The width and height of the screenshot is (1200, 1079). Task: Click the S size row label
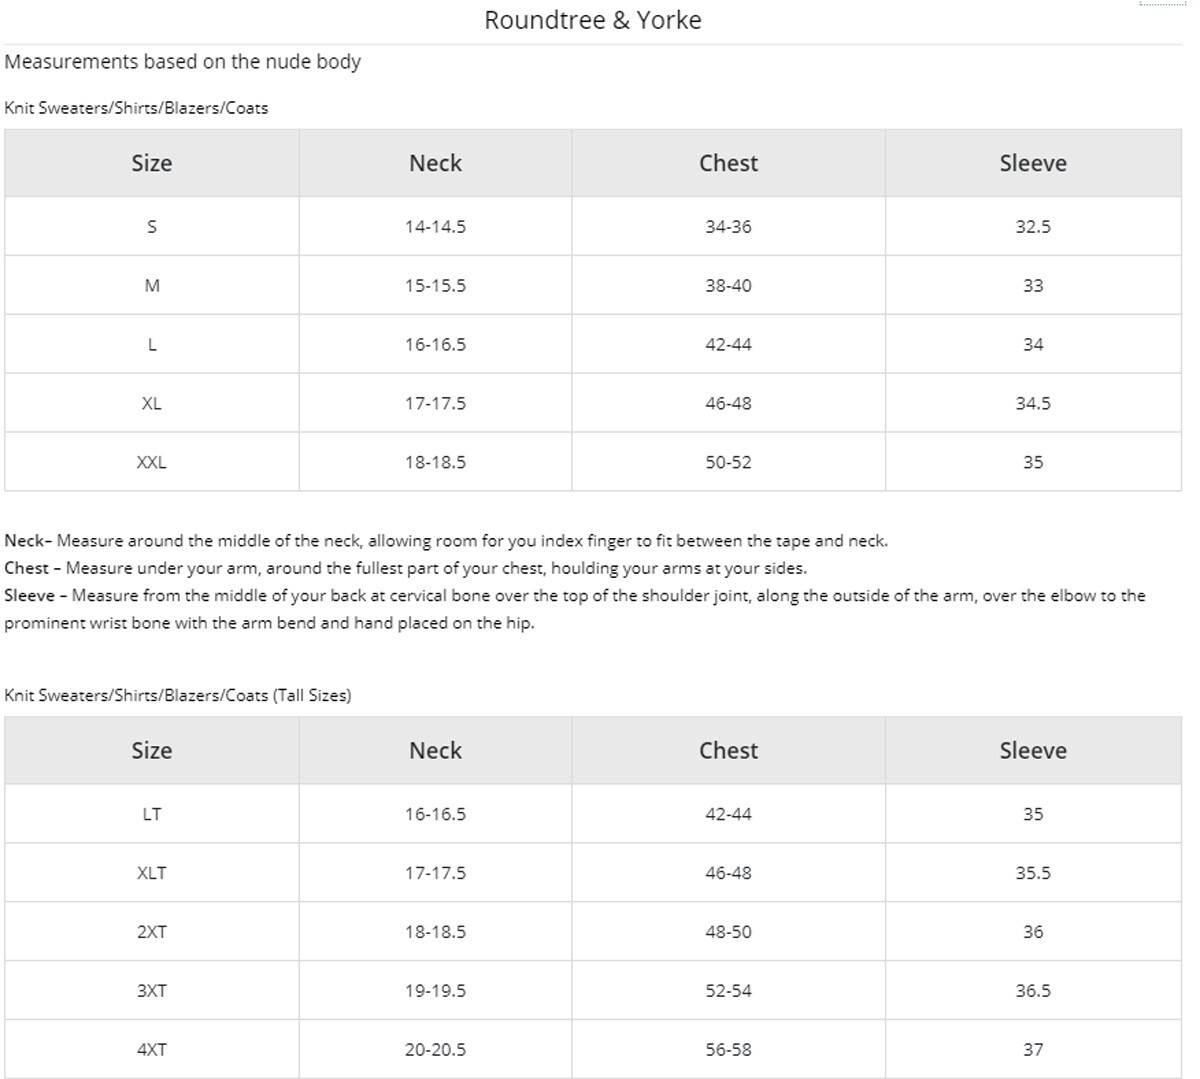point(152,227)
